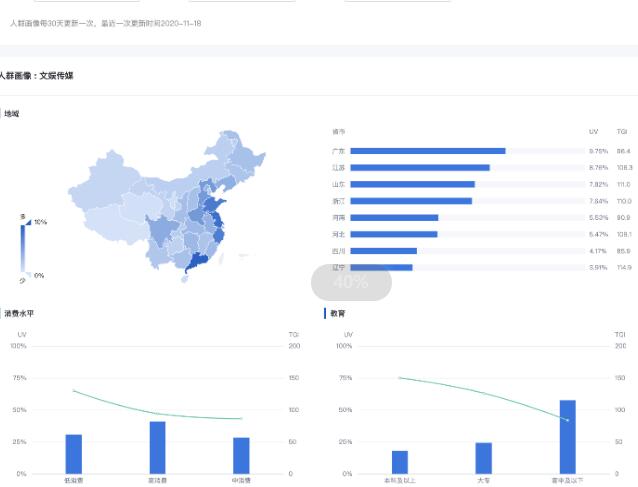
Task: Click the 高中及以下 bar in education chart
Action: (568, 436)
